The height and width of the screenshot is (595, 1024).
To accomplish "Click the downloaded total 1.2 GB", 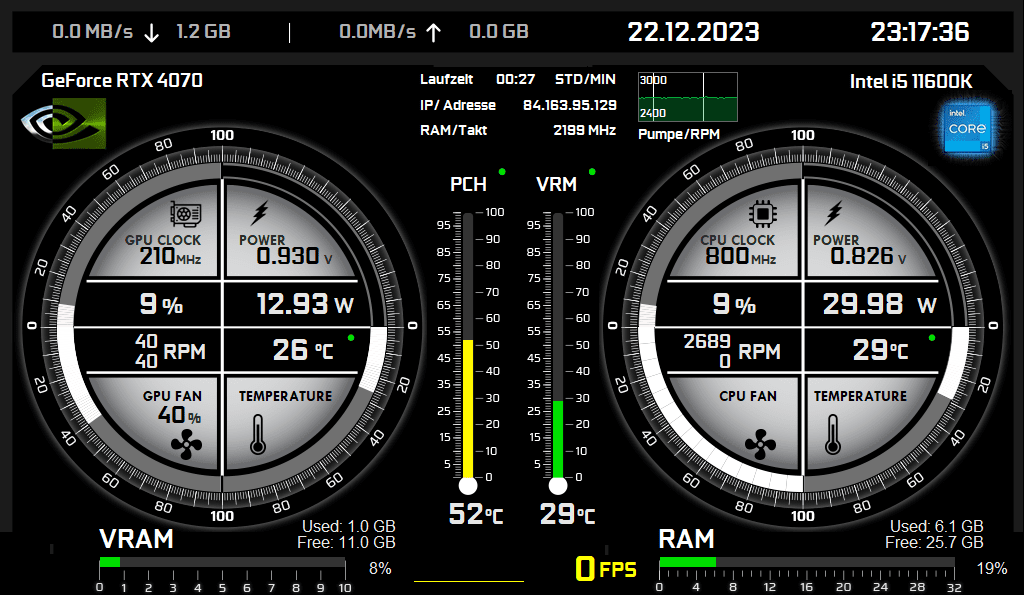I will pos(203,31).
